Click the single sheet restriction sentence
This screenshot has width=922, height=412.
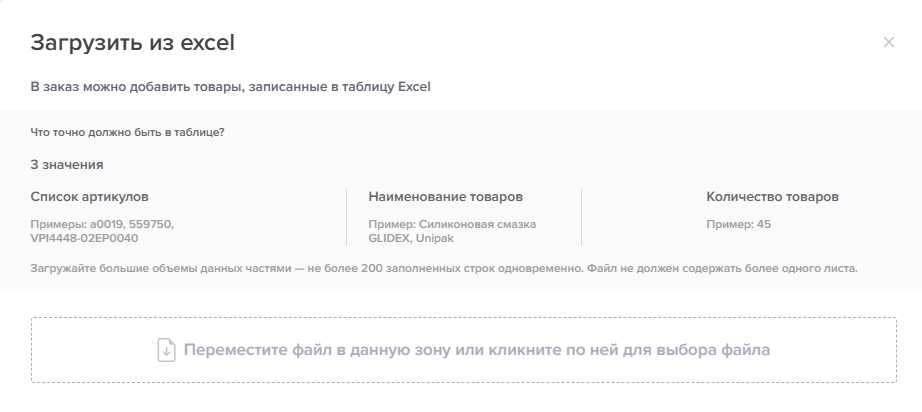pos(721,269)
